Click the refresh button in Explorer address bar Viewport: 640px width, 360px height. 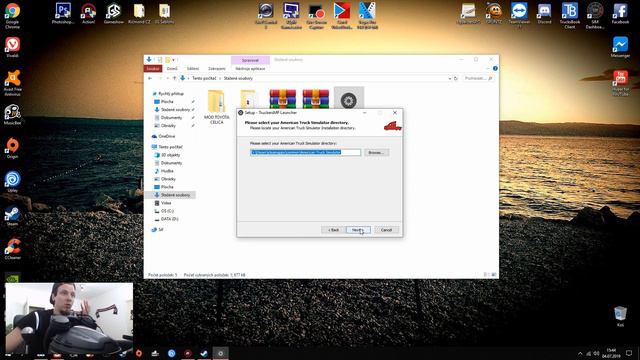[x=456, y=78]
